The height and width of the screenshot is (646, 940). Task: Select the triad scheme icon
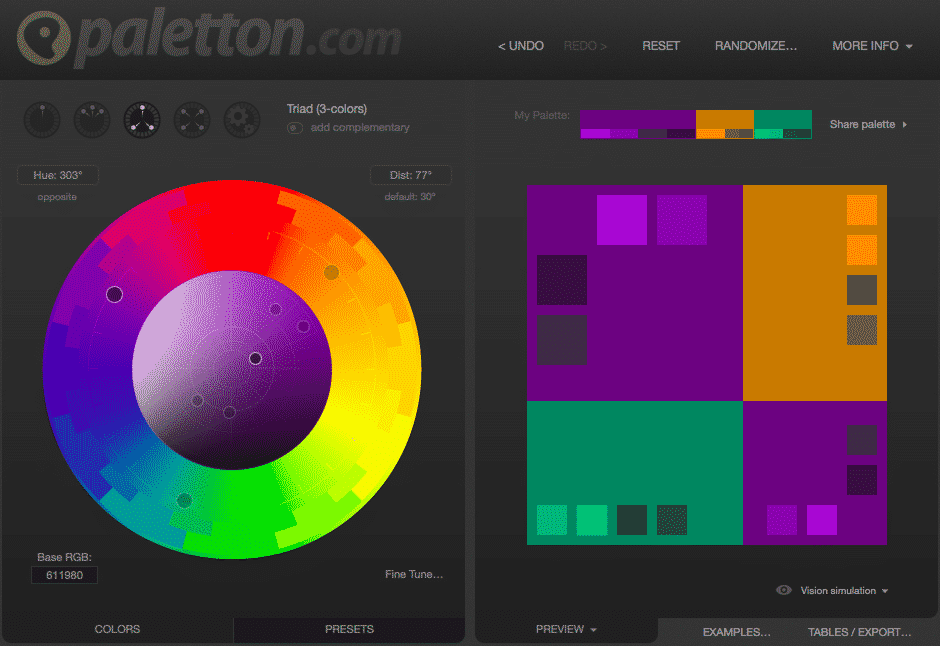[141, 119]
